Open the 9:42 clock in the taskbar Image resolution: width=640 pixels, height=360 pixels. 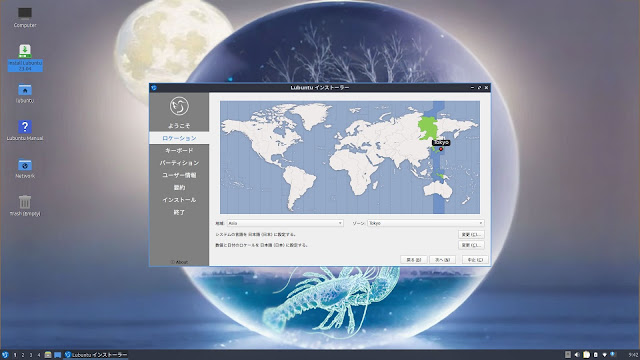pos(633,355)
